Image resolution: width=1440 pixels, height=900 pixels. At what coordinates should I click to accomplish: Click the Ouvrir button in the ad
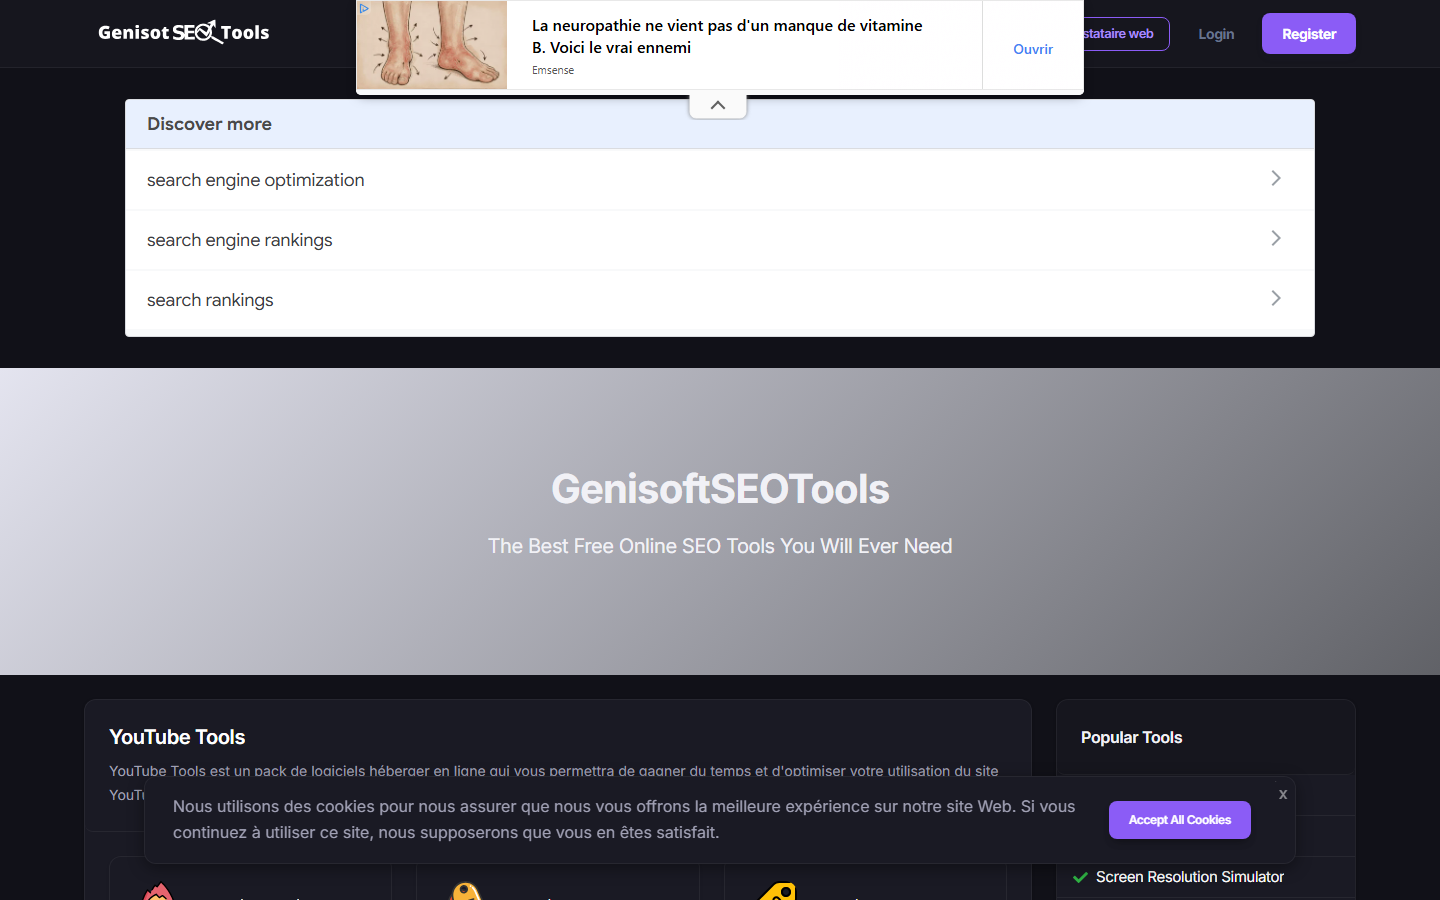[1033, 49]
